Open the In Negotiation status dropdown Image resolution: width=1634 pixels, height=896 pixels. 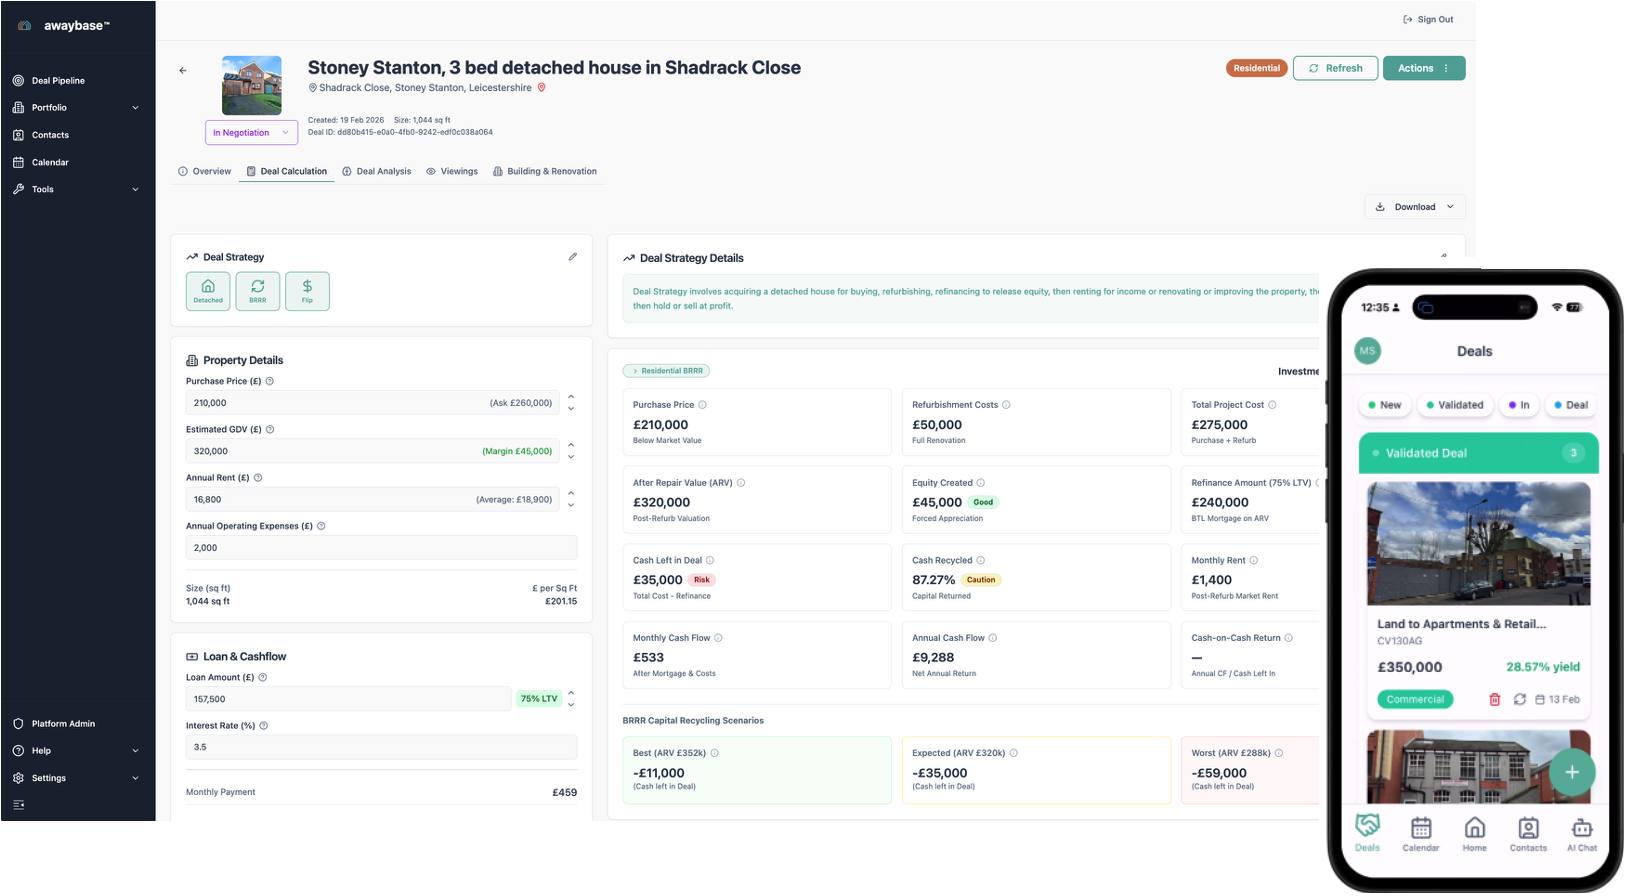point(252,133)
